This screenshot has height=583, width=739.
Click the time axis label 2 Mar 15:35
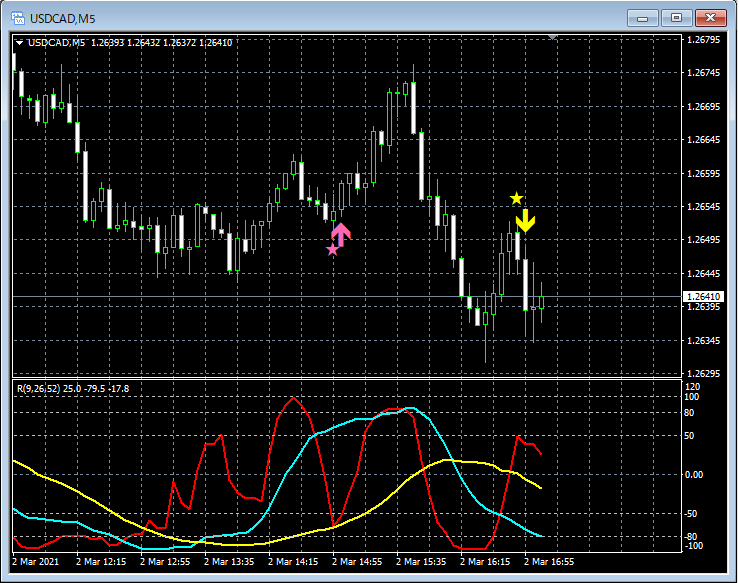click(x=421, y=562)
